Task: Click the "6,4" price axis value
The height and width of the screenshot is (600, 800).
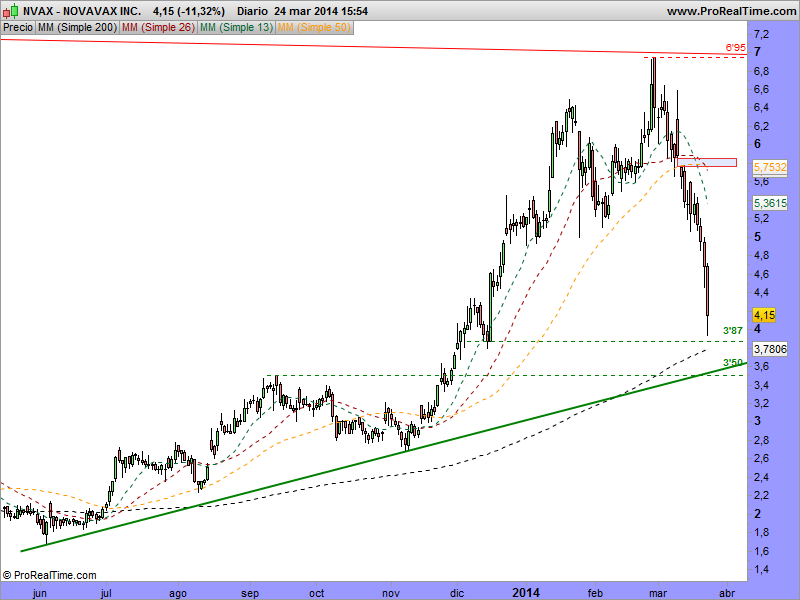Action: [762, 108]
